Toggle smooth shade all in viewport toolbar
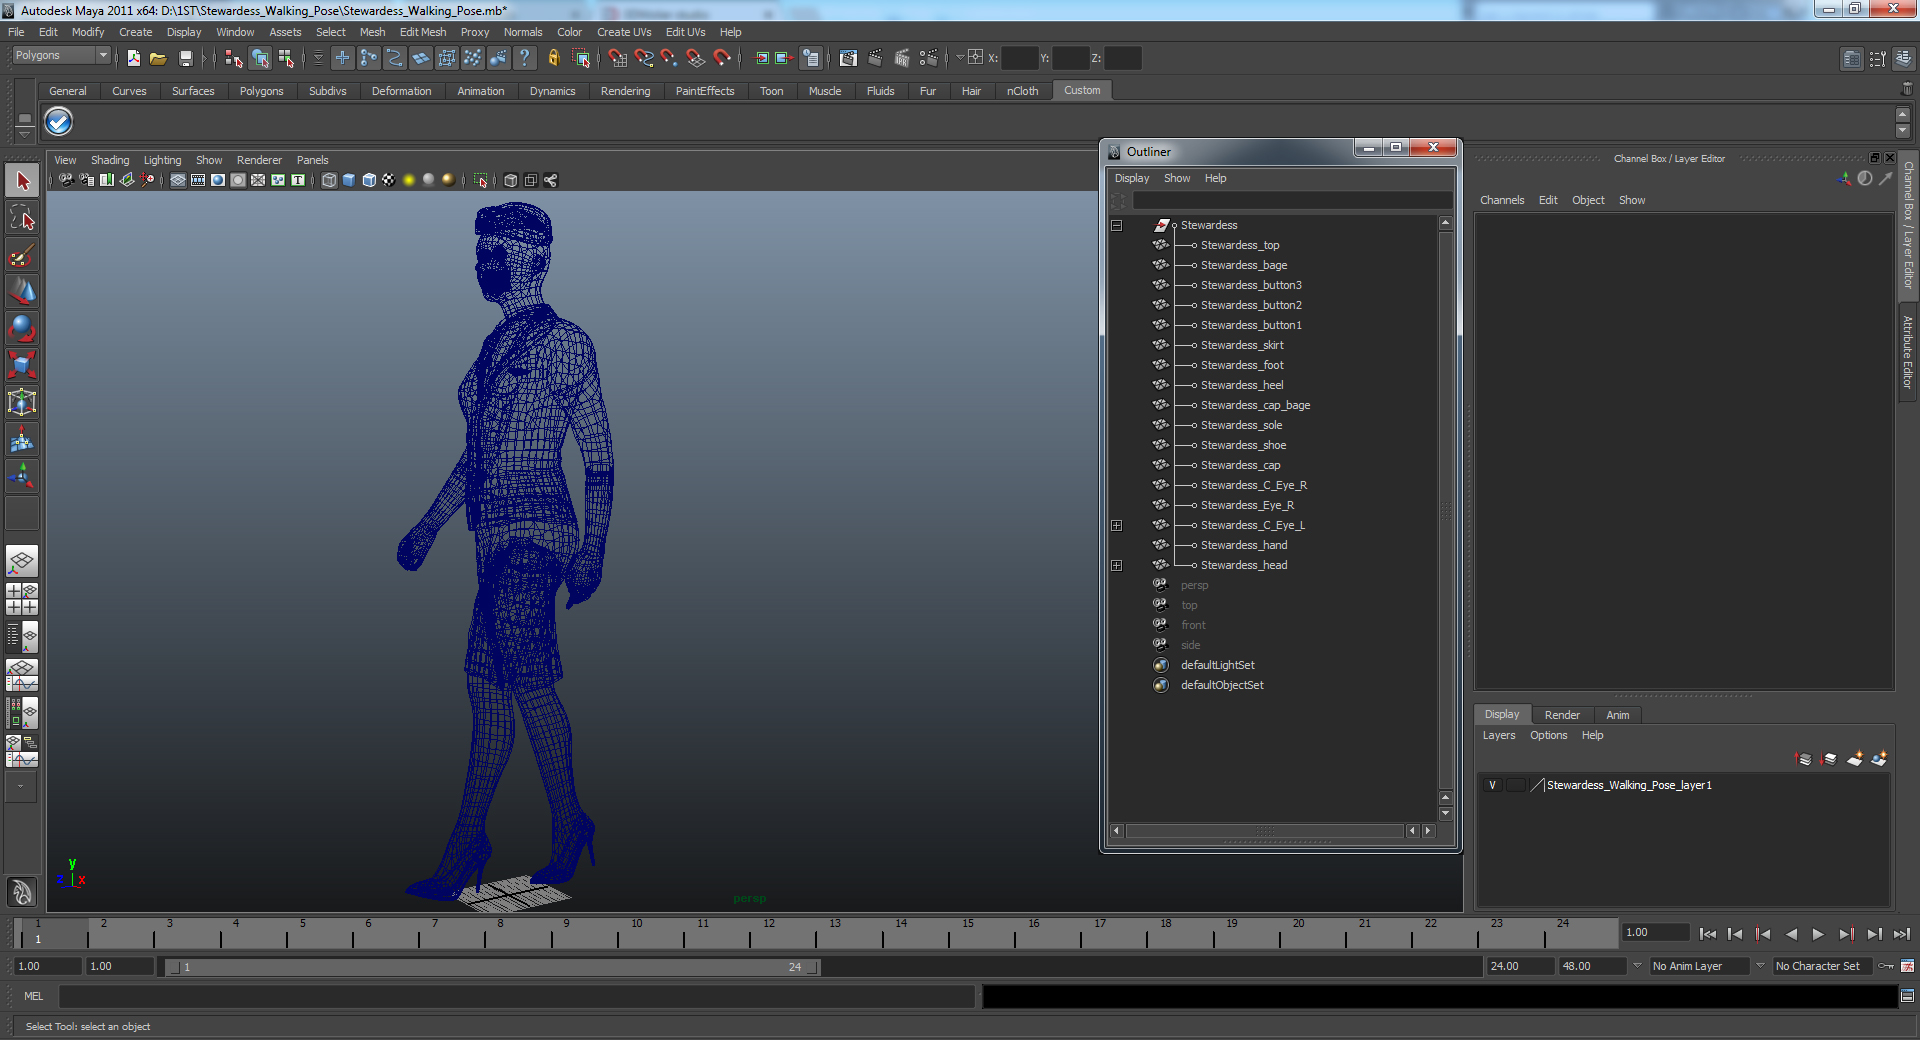The height and width of the screenshot is (1040, 1920). point(349,180)
